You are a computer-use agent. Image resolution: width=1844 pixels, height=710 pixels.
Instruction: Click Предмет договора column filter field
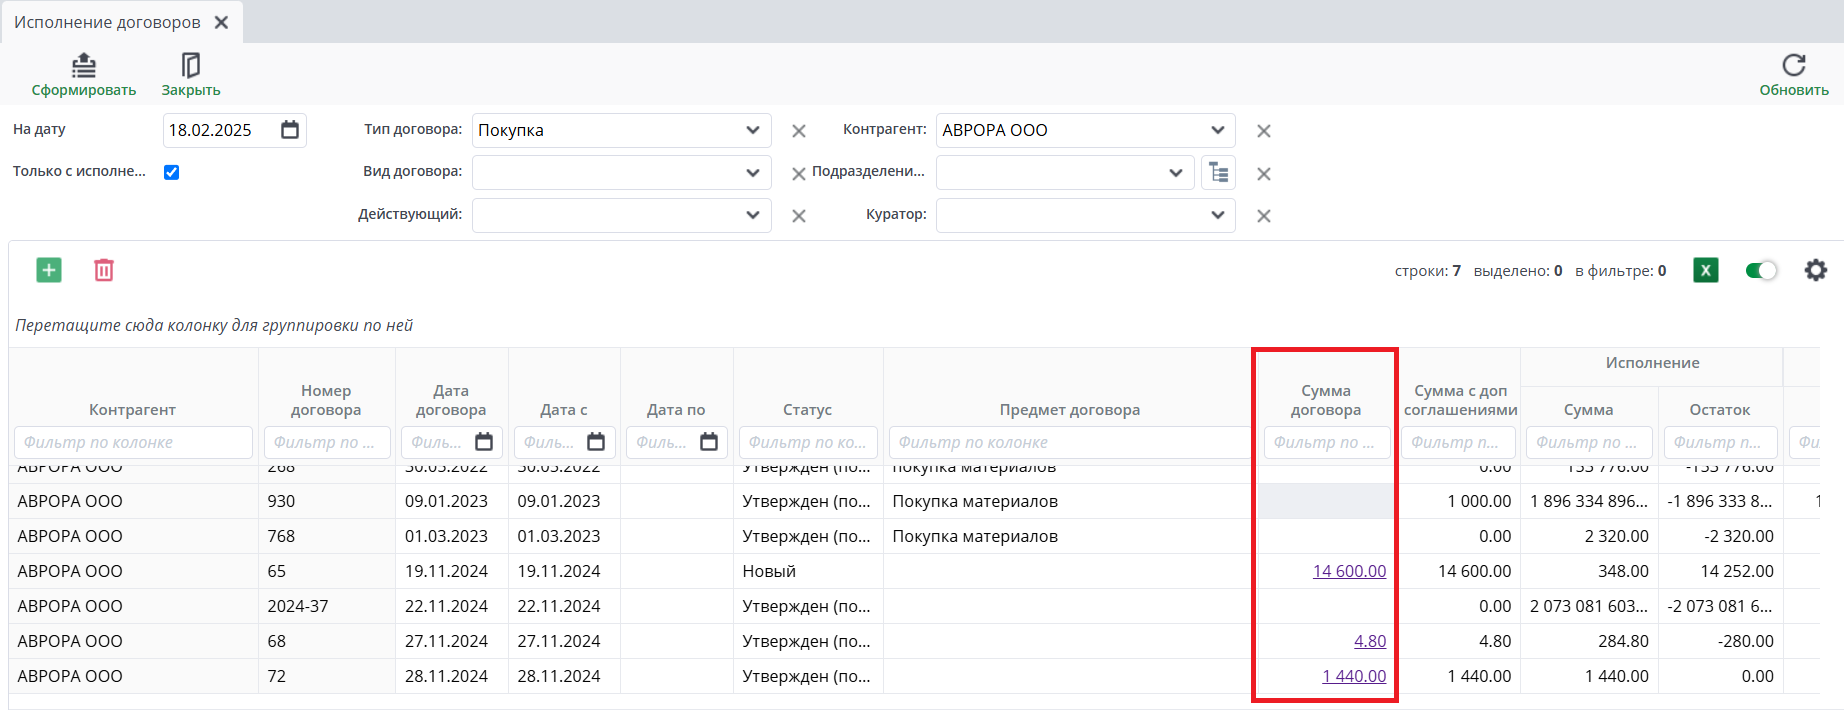[1068, 442]
